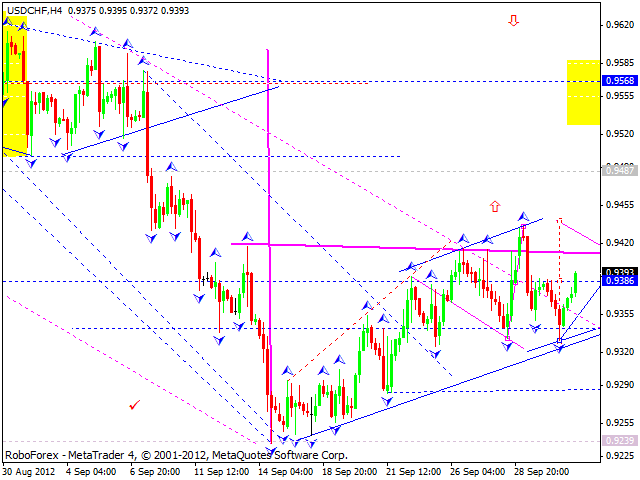Viewport: 640px width, 480px height.
Task: Click the 0.9239 gray price label
Action: point(620,440)
